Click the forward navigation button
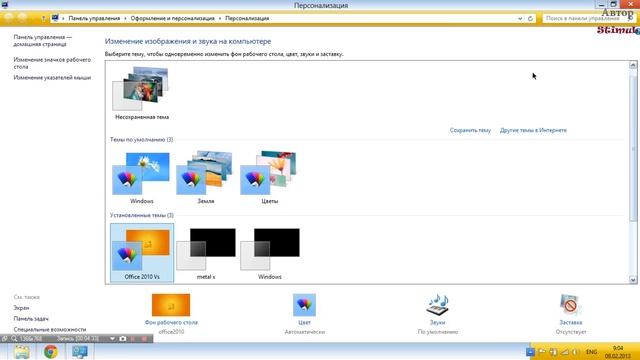This screenshot has height=360, width=640. pyautogui.click(x=22, y=18)
